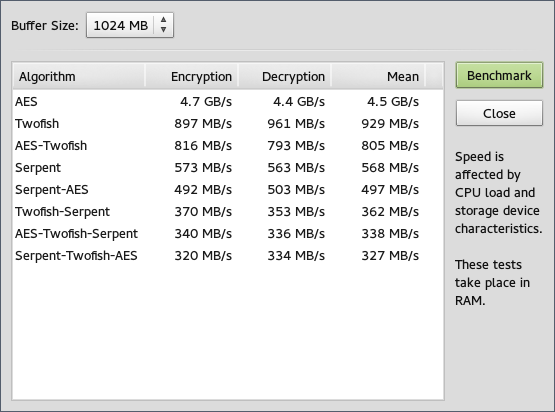
Task: Select the AES algorithm row
Action: (x=228, y=102)
